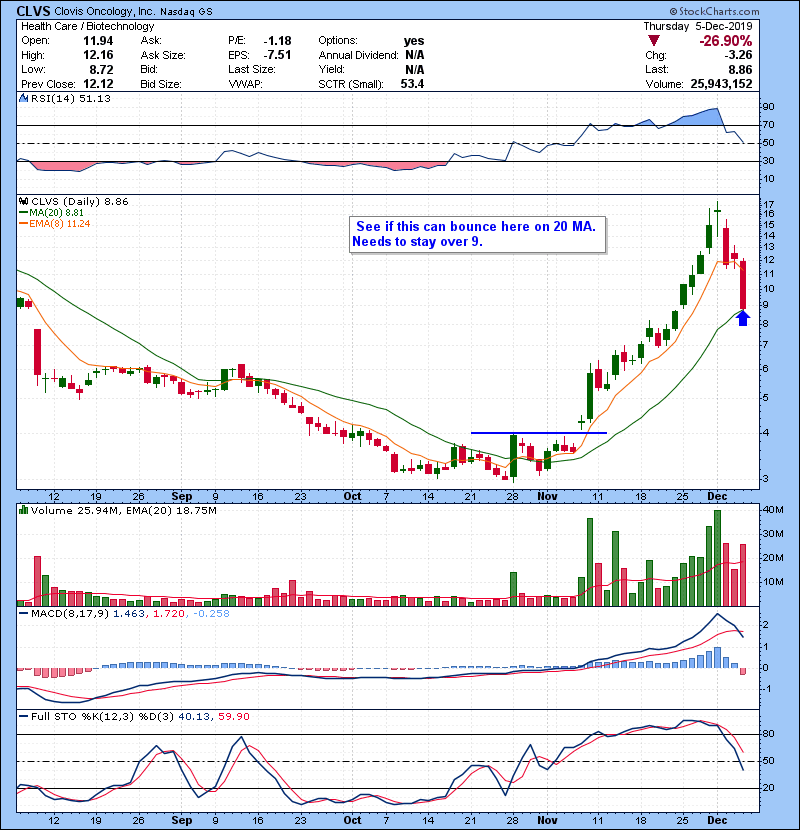
Task: Click the Health Care / Biotechnology sector text
Action: pyautogui.click(x=88, y=26)
